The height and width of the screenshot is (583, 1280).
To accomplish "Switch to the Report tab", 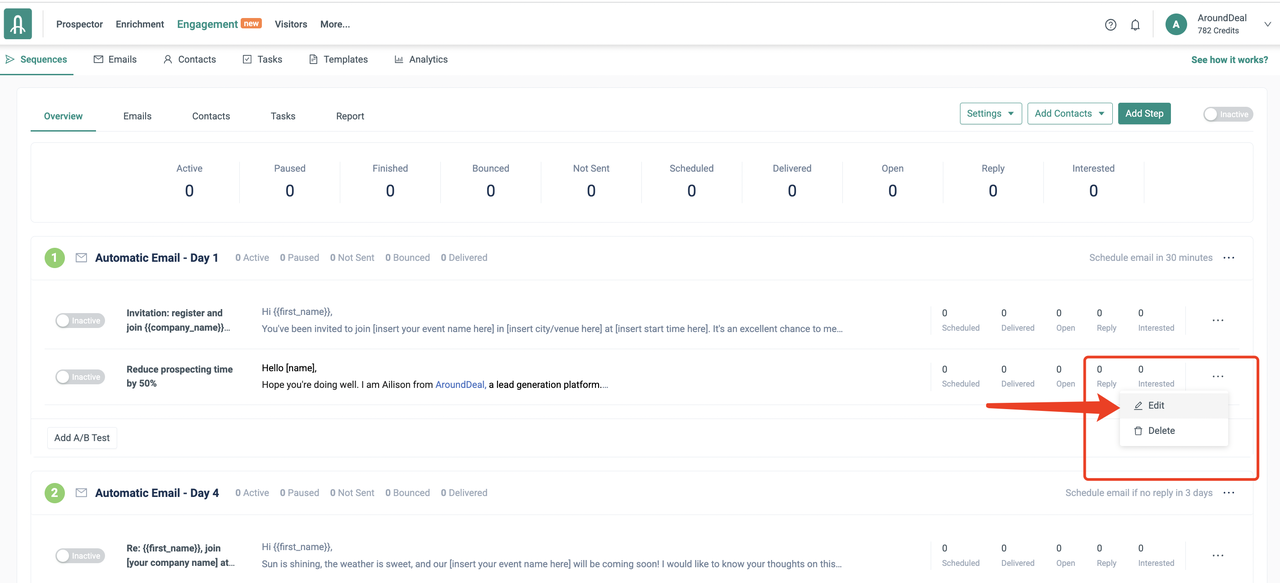I will (x=350, y=116).
